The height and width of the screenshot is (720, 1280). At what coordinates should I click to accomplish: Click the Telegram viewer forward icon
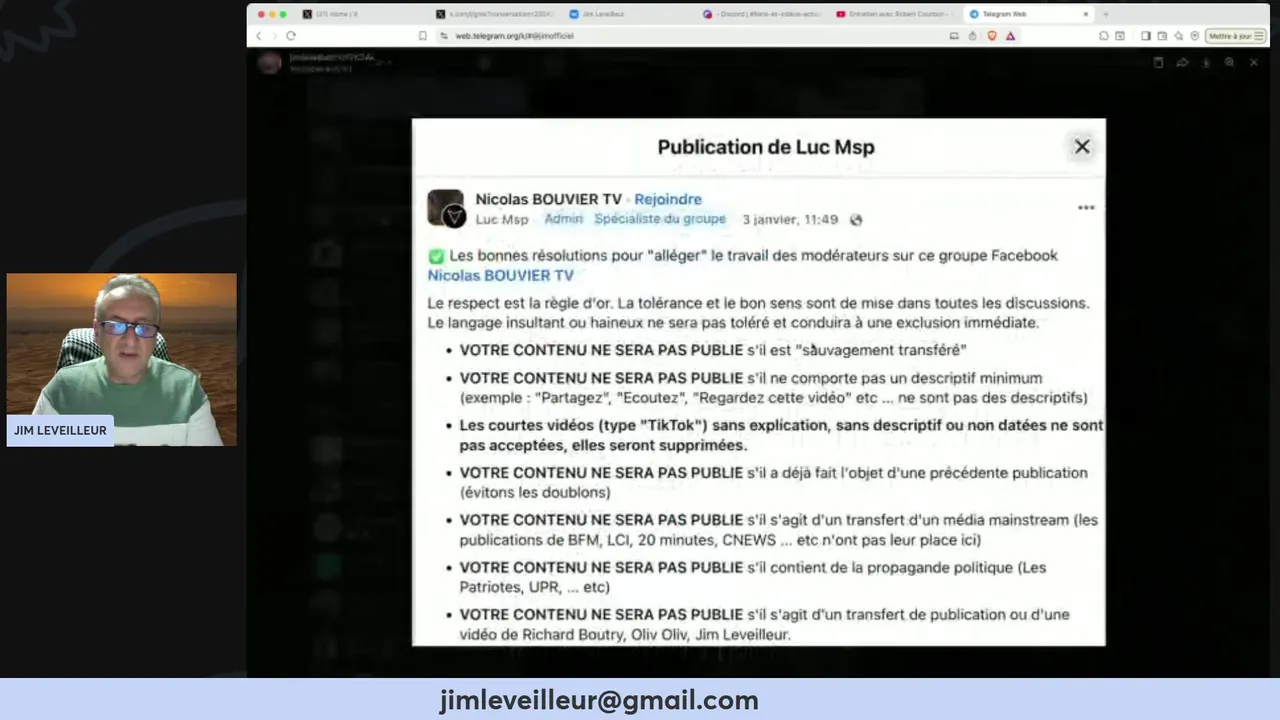point(1182,62)
